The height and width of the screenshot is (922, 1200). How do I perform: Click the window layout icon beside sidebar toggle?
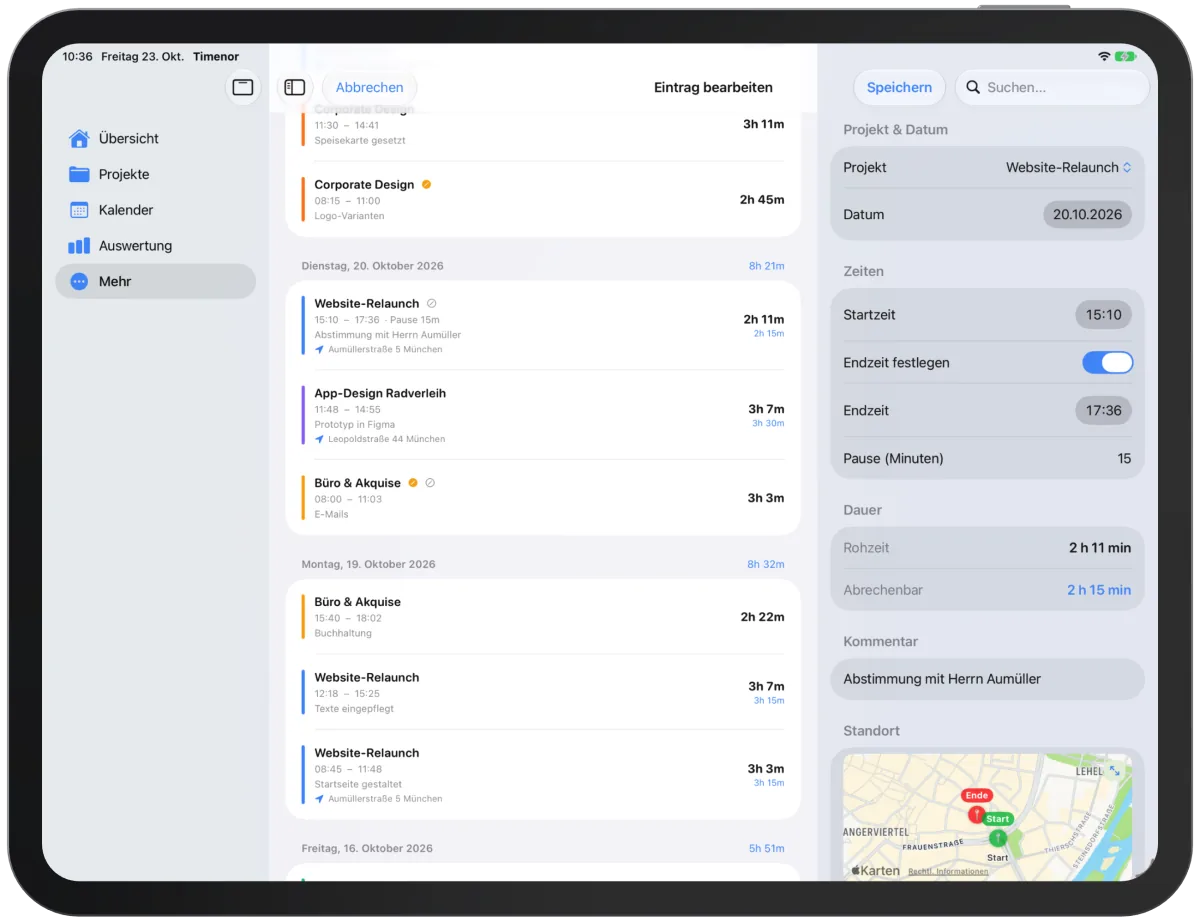[x=243, y=88]
